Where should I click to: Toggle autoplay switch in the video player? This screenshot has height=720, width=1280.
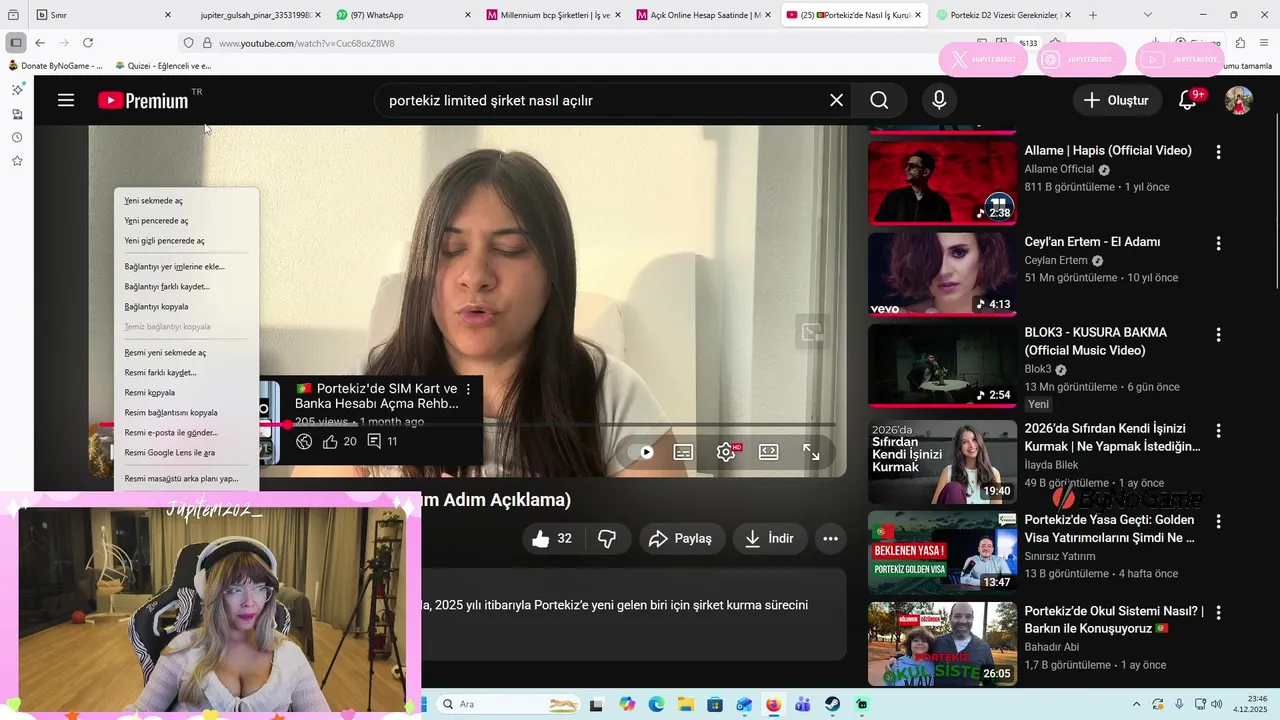click(640, 452)
